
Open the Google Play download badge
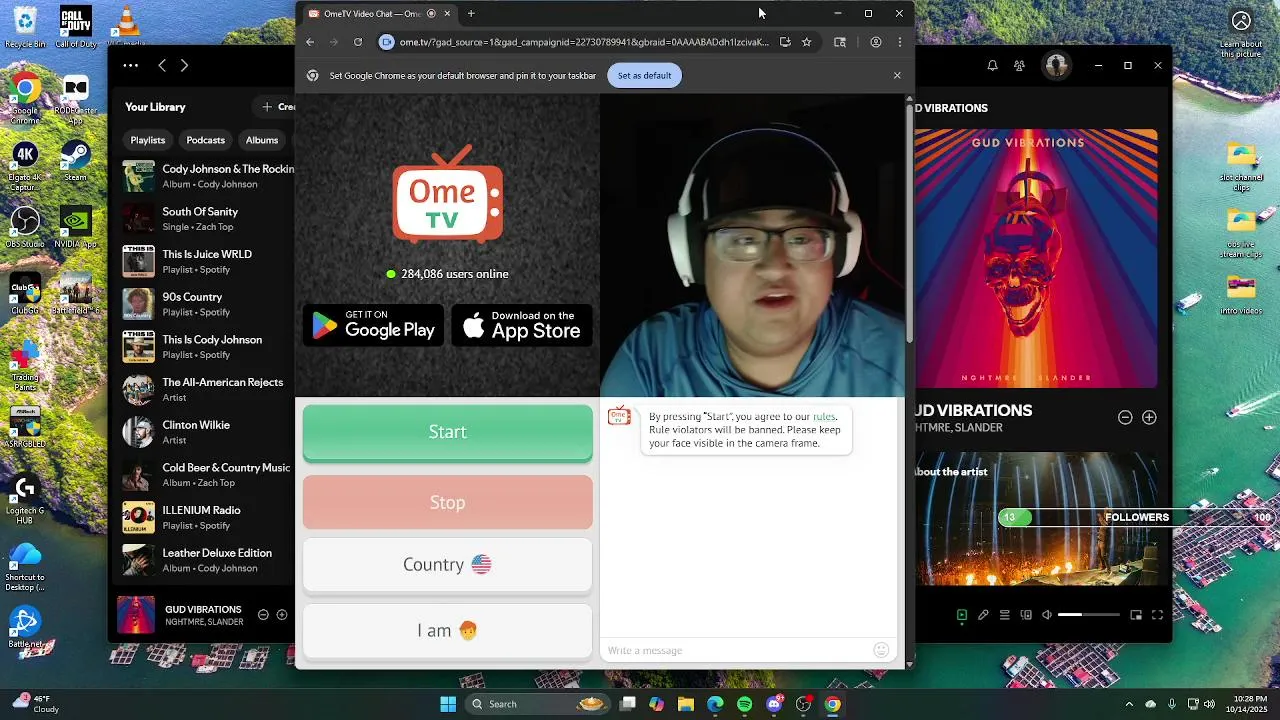374,325
